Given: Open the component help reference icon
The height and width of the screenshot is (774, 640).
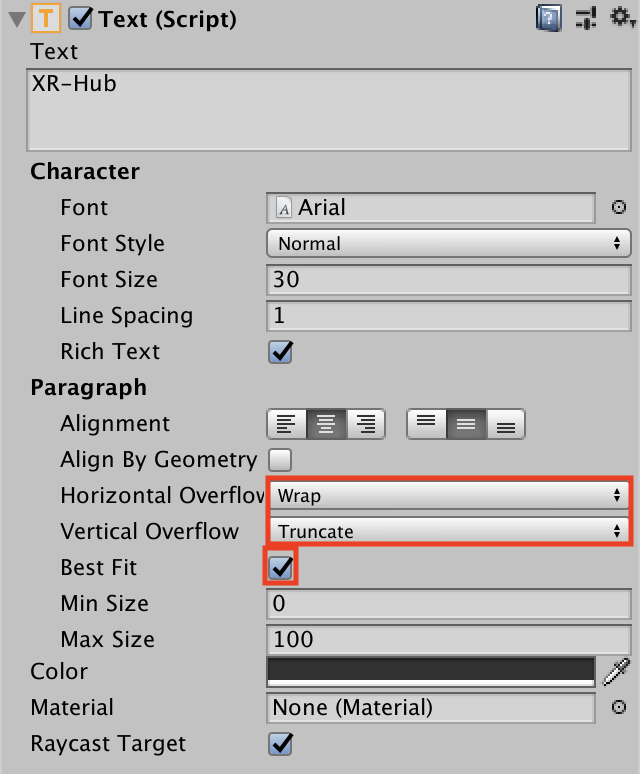Looking at the screenshot, I should point(549,18).
